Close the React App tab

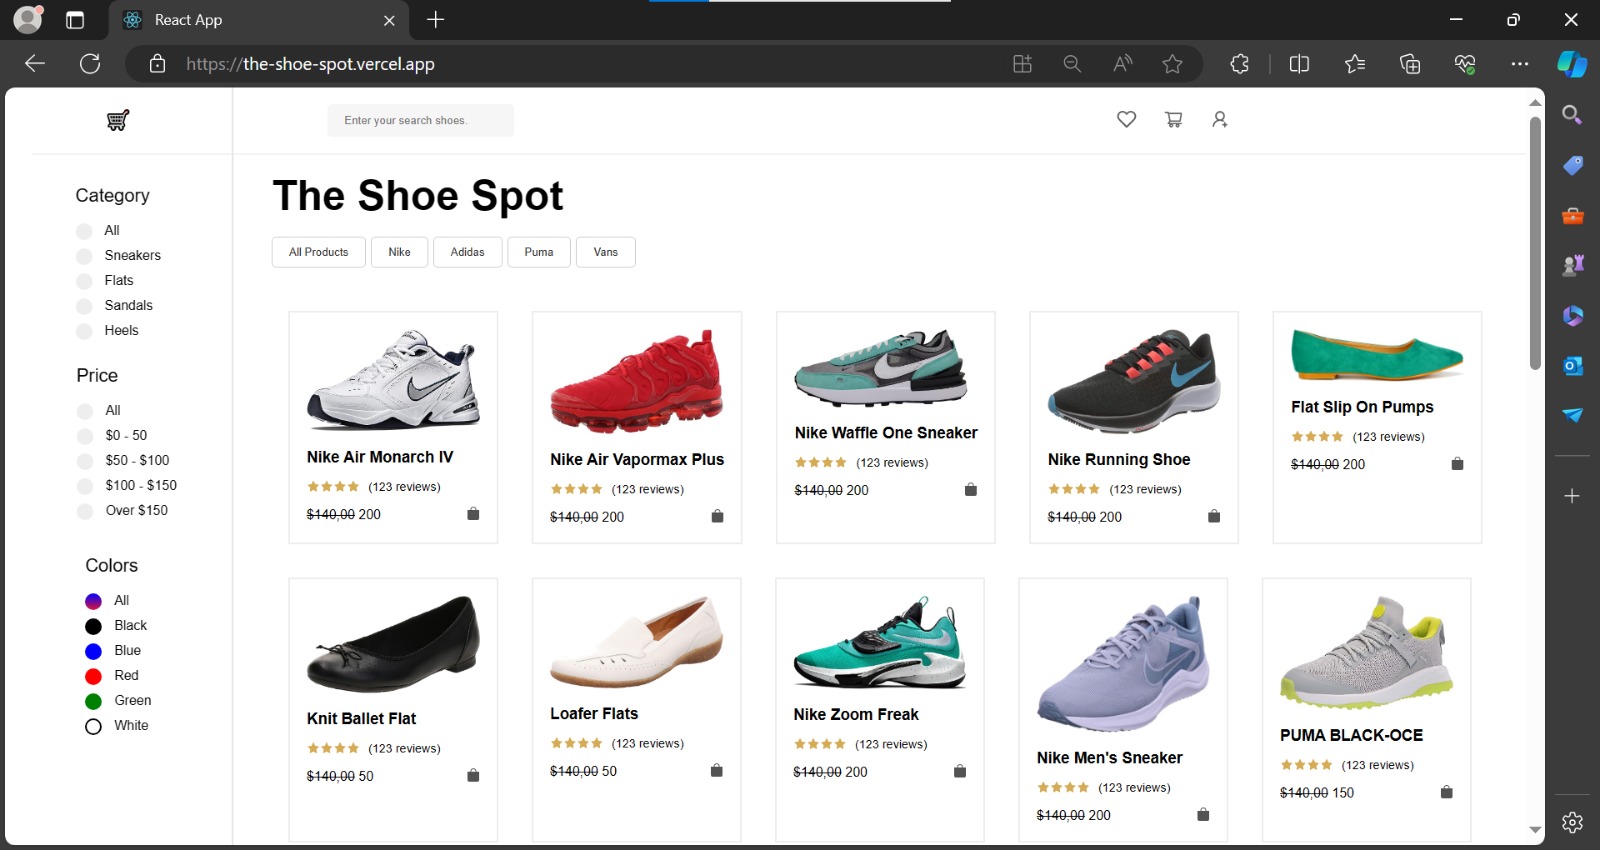pyautogui.click(x=389, y=20)
